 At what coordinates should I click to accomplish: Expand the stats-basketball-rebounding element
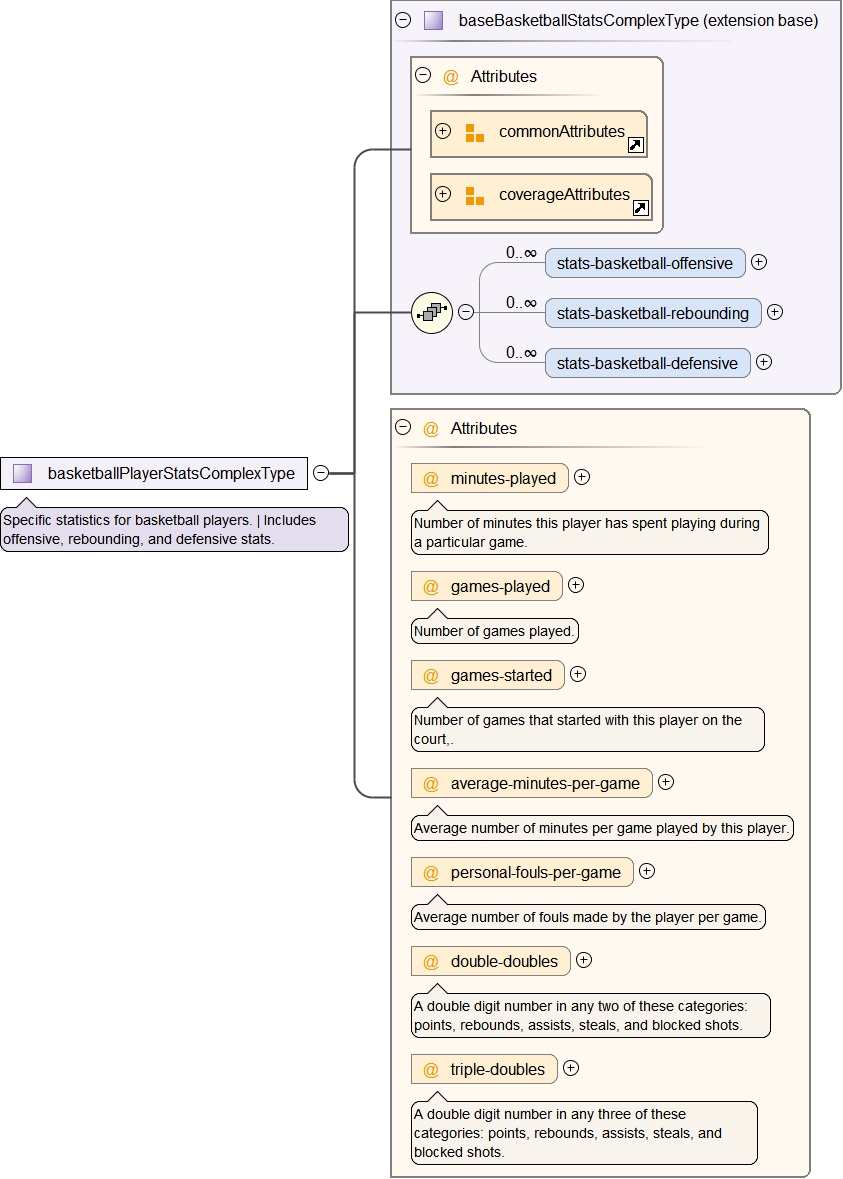(775, 312)
